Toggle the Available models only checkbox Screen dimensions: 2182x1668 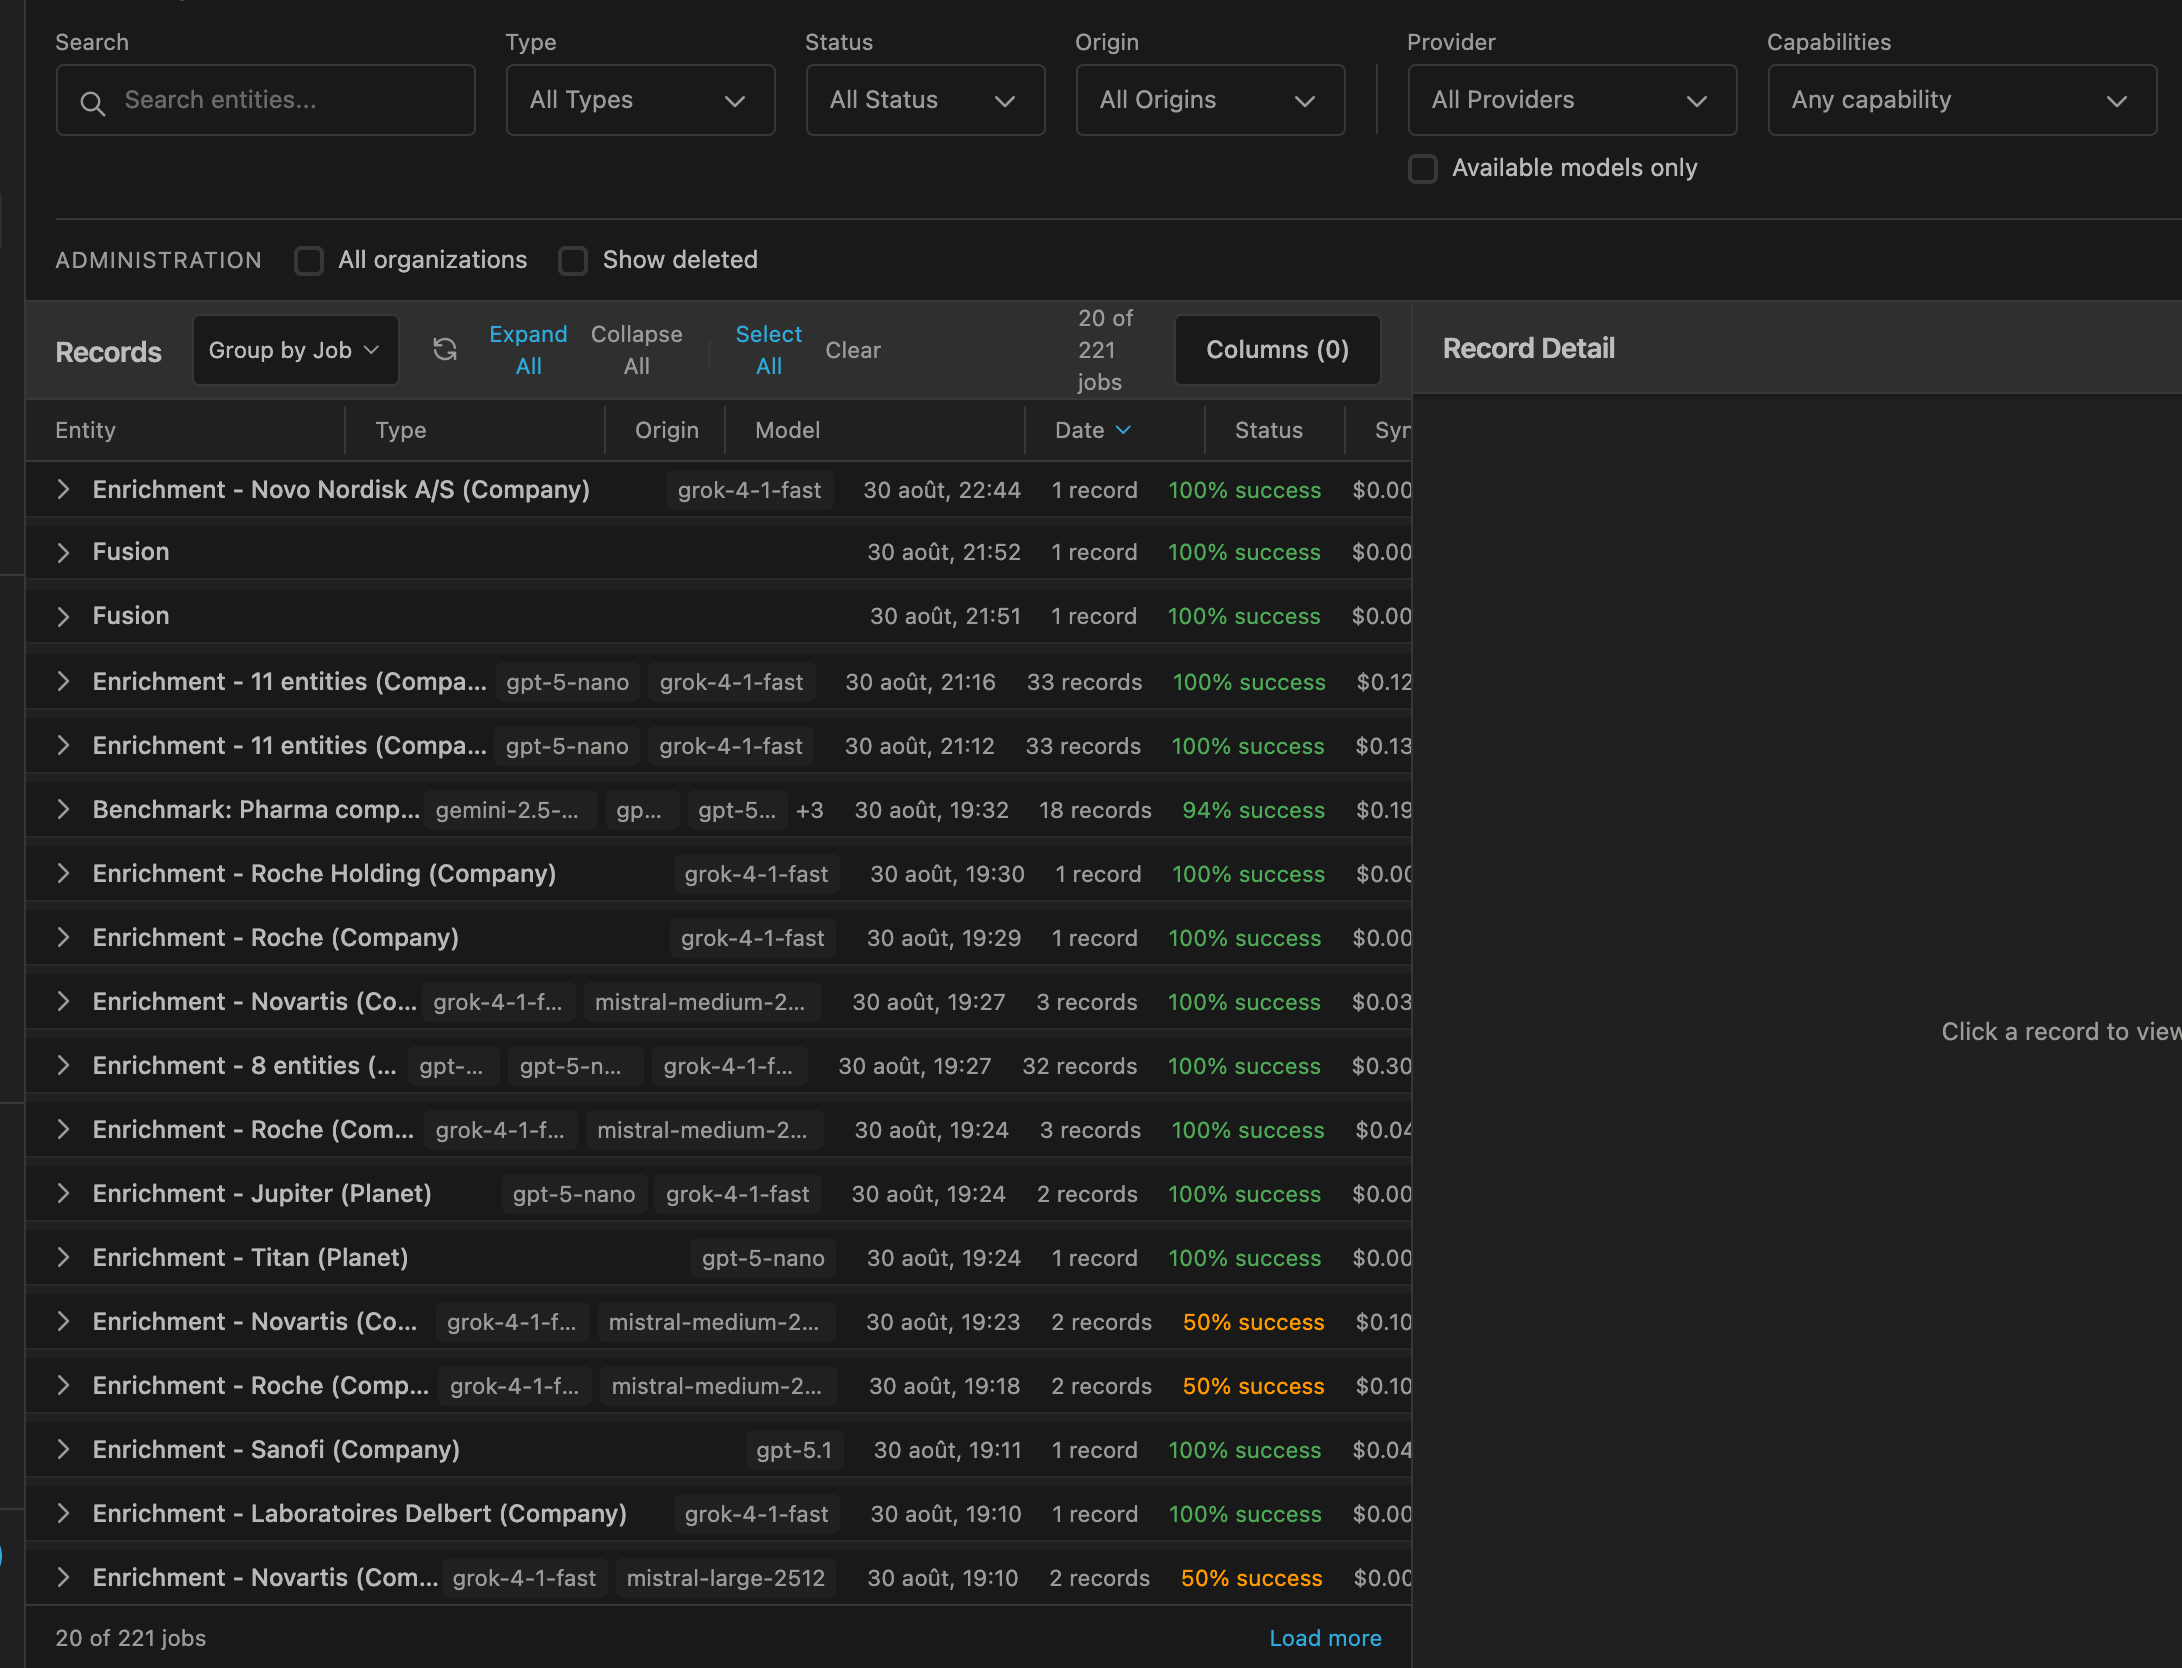(x=1423, y=168)
